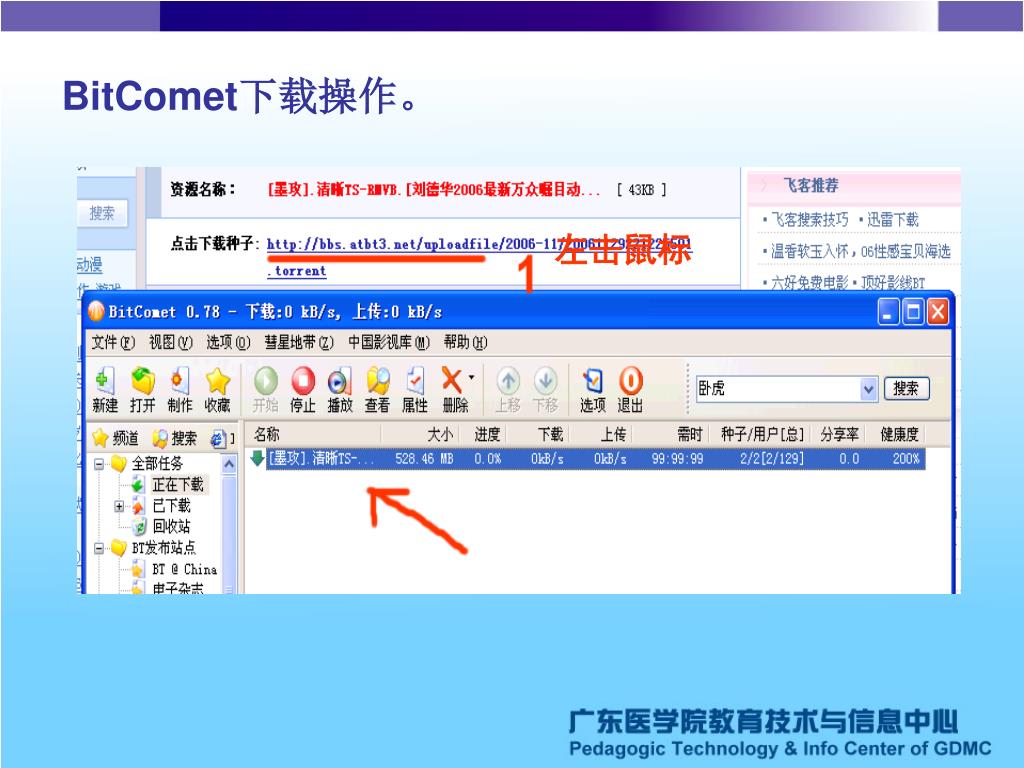
Task: Open the 中国影视库(M) menu
Action: pos(389,342)
